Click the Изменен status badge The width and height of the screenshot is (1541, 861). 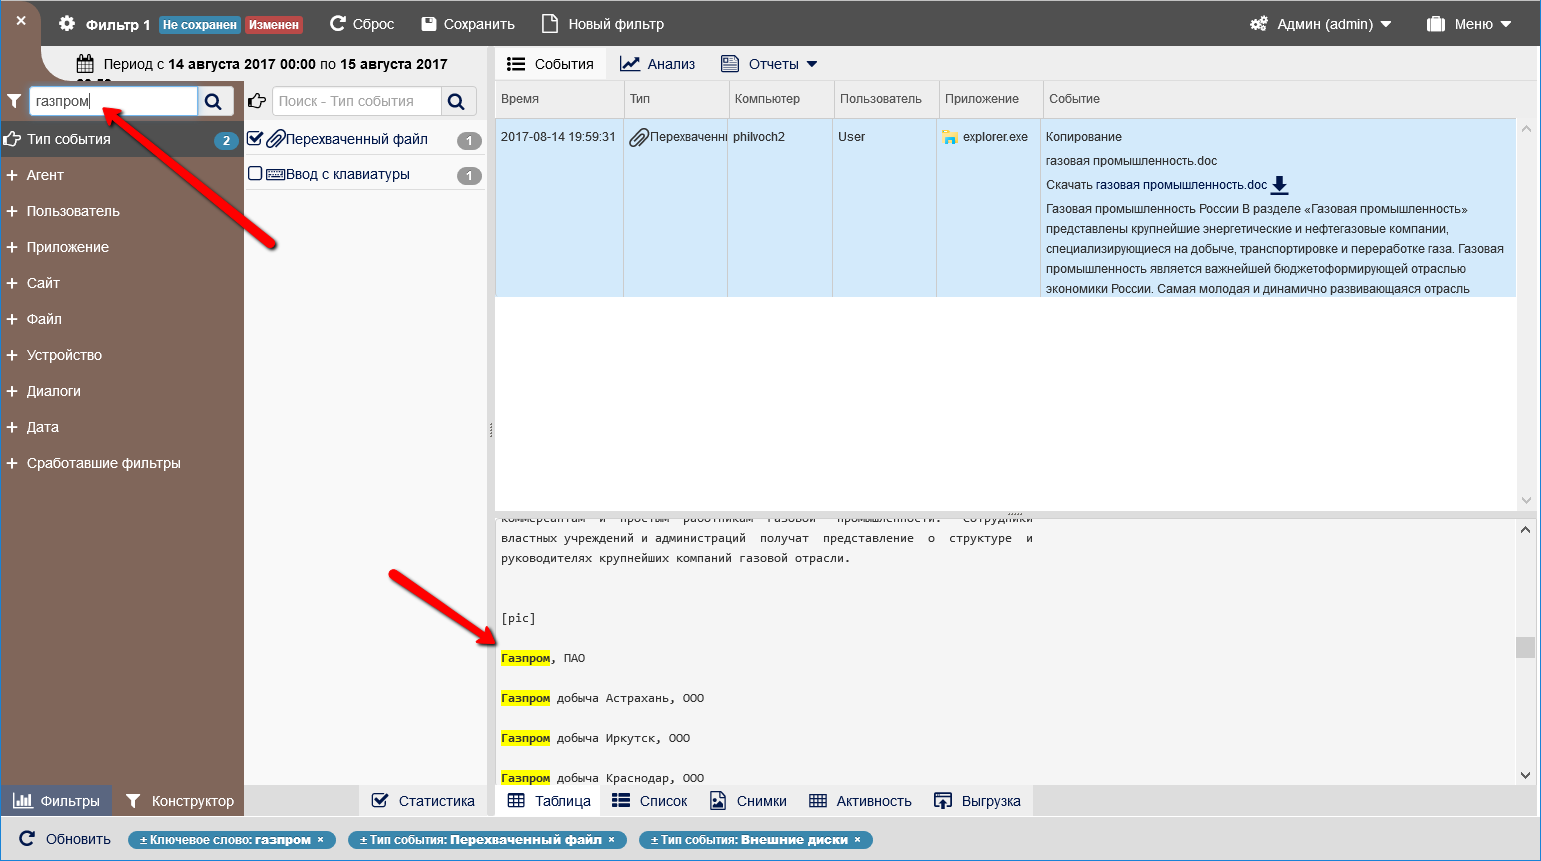[273, 24]
